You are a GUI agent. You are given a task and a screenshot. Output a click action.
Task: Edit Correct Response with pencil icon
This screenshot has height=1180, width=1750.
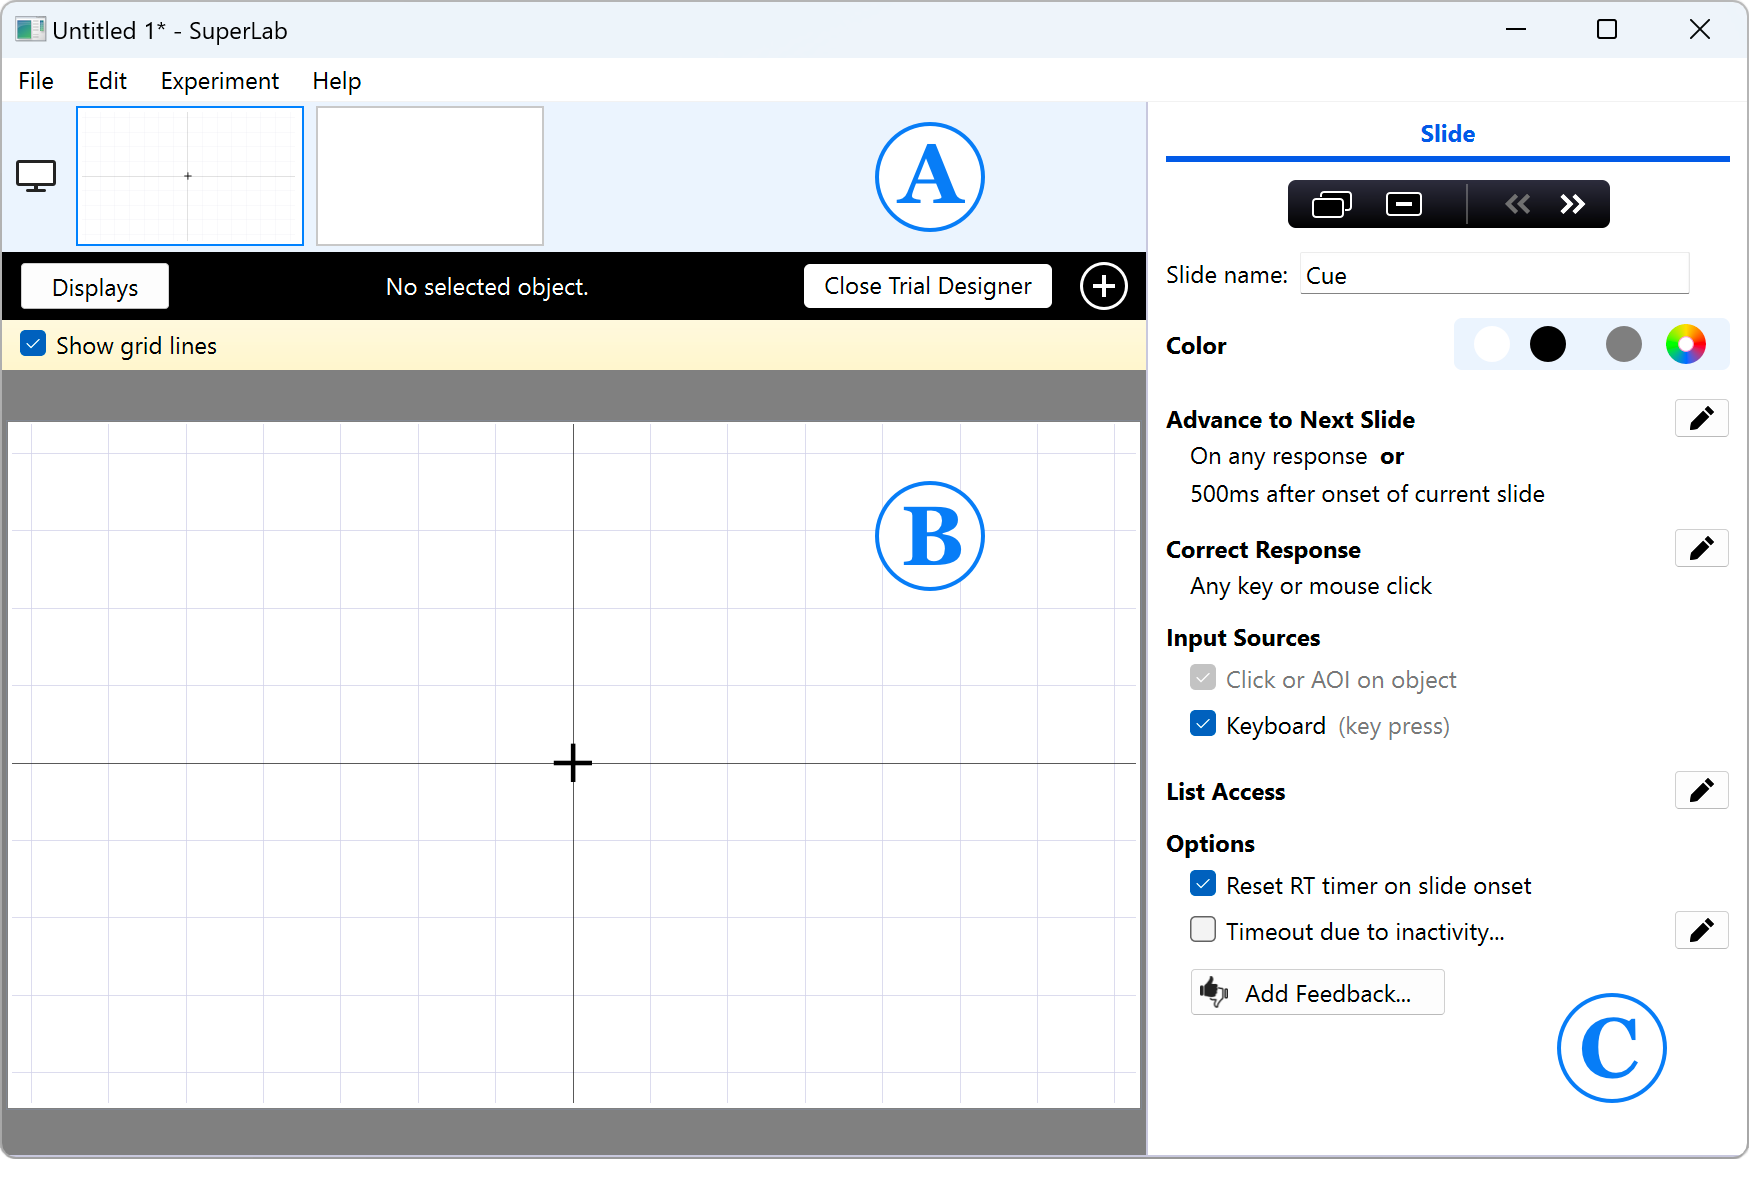(1701, 548)
